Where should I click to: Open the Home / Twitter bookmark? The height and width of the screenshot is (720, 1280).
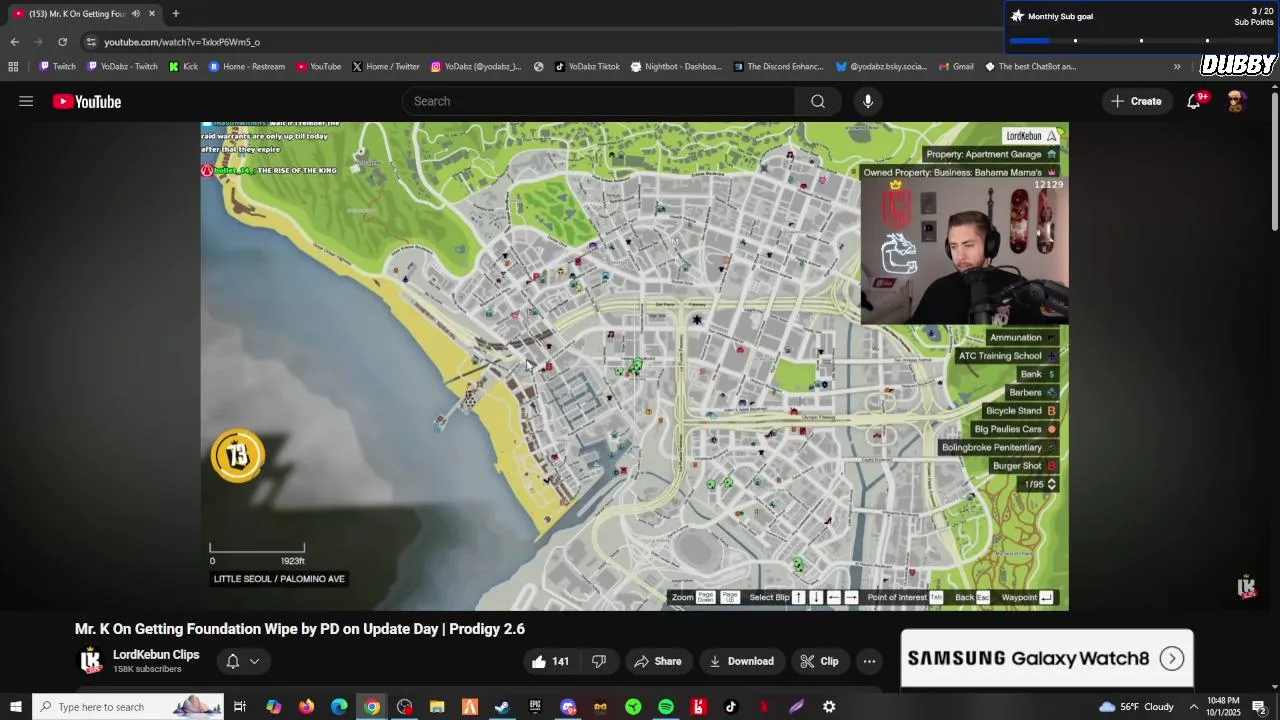coord(385,67)
